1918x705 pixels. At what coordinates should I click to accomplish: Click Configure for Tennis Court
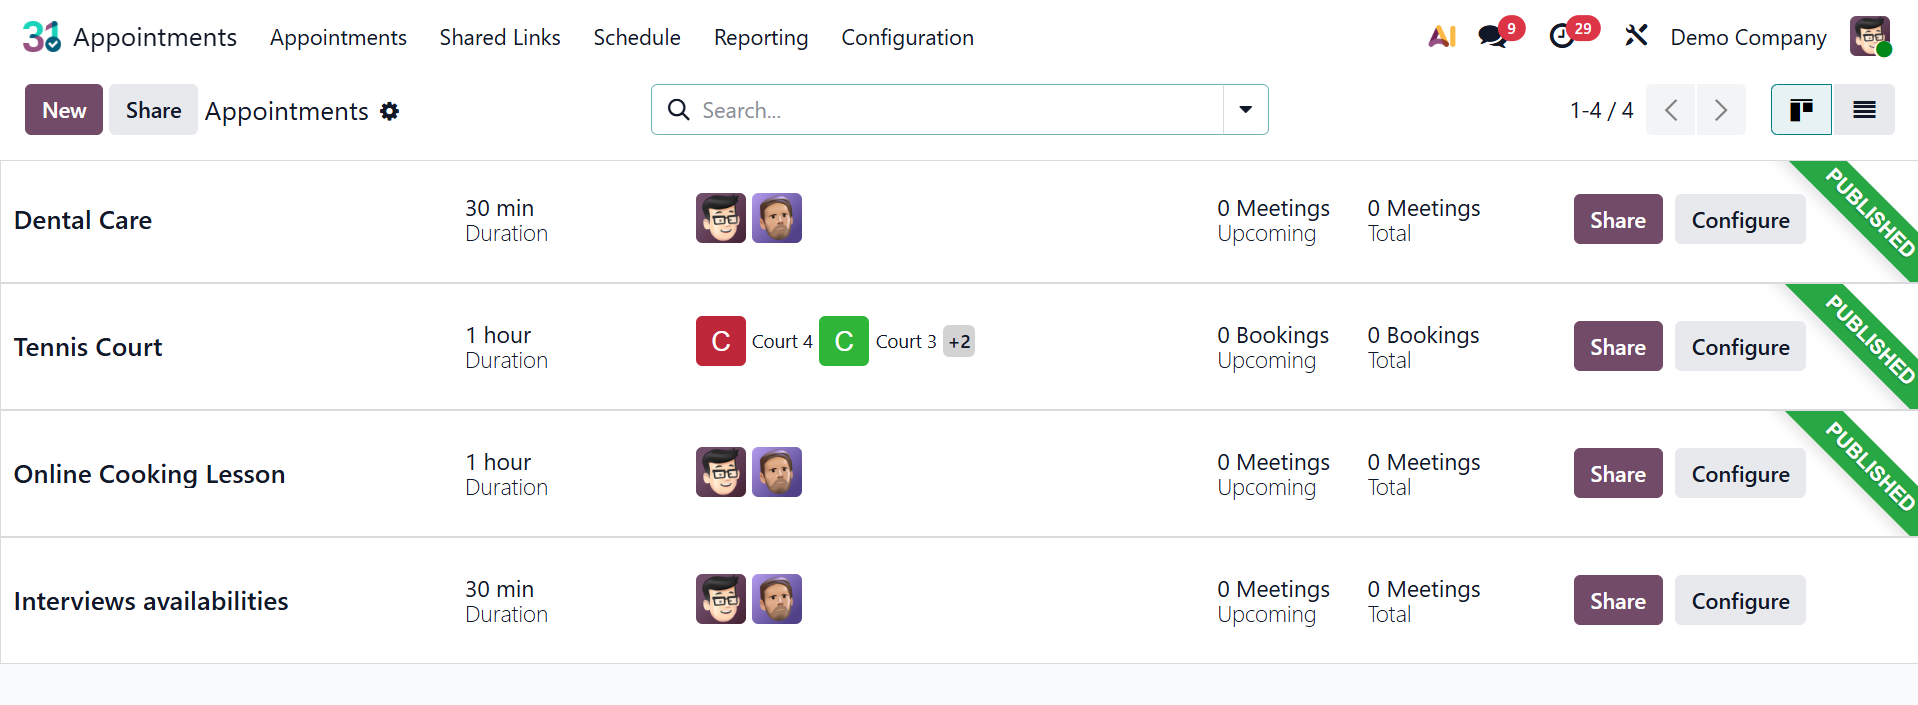click(x=1740, y=347)
